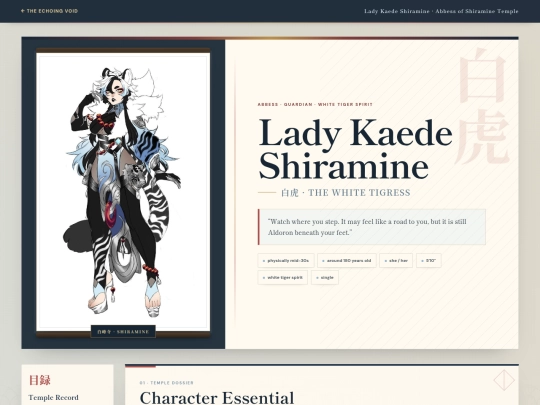Click the diamond icon in section card corner

[x=504, y=380]
